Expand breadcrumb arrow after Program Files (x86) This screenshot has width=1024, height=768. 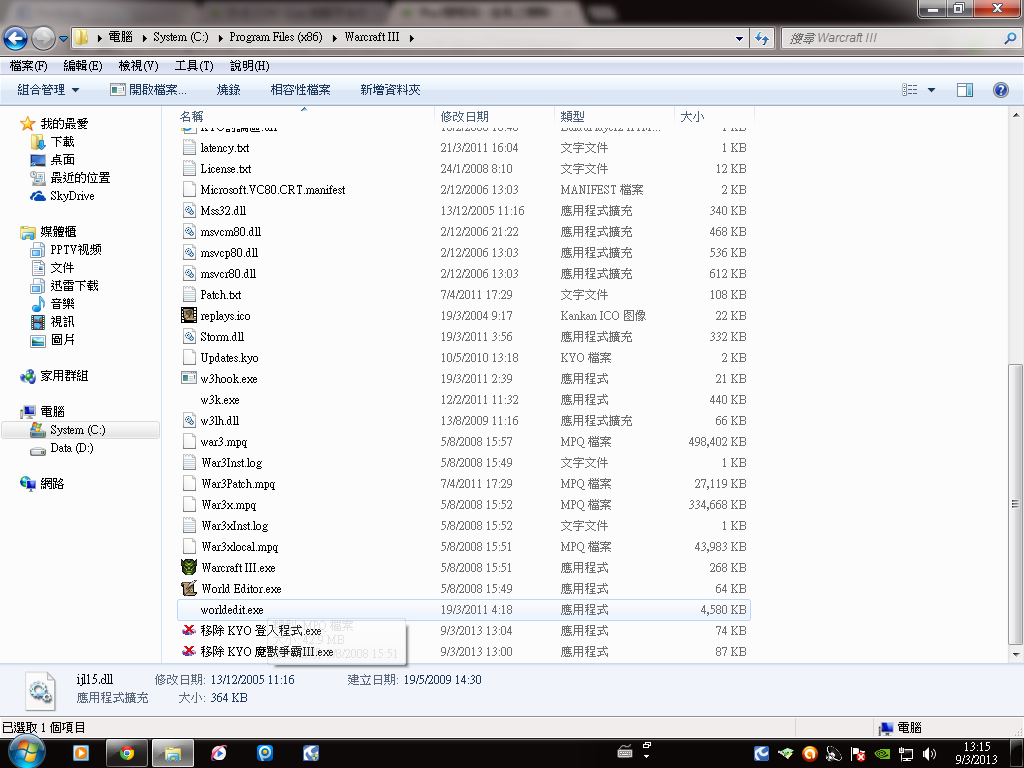(x=334, y=38)
